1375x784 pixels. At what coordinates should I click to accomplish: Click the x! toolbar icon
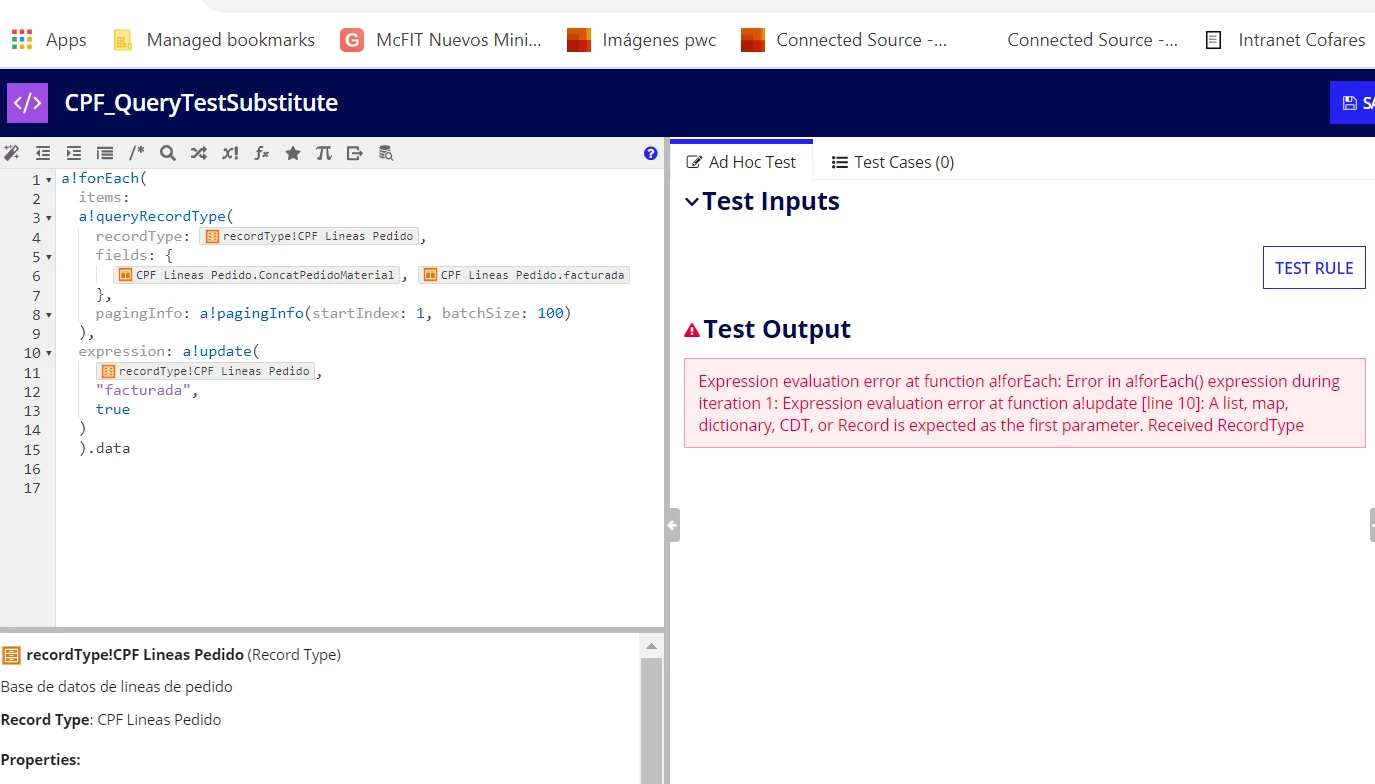click(x=230, y=153)
